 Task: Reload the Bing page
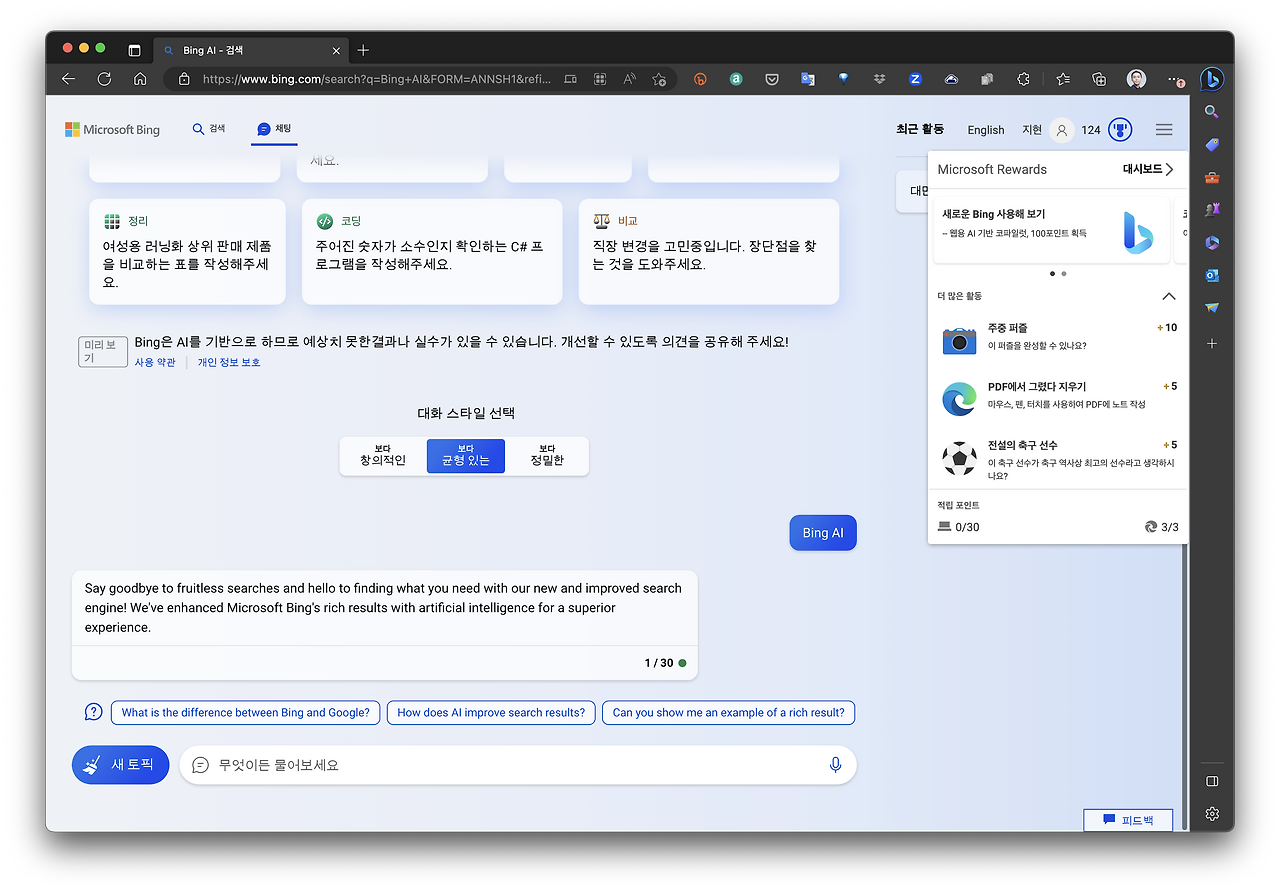(104, 79)
